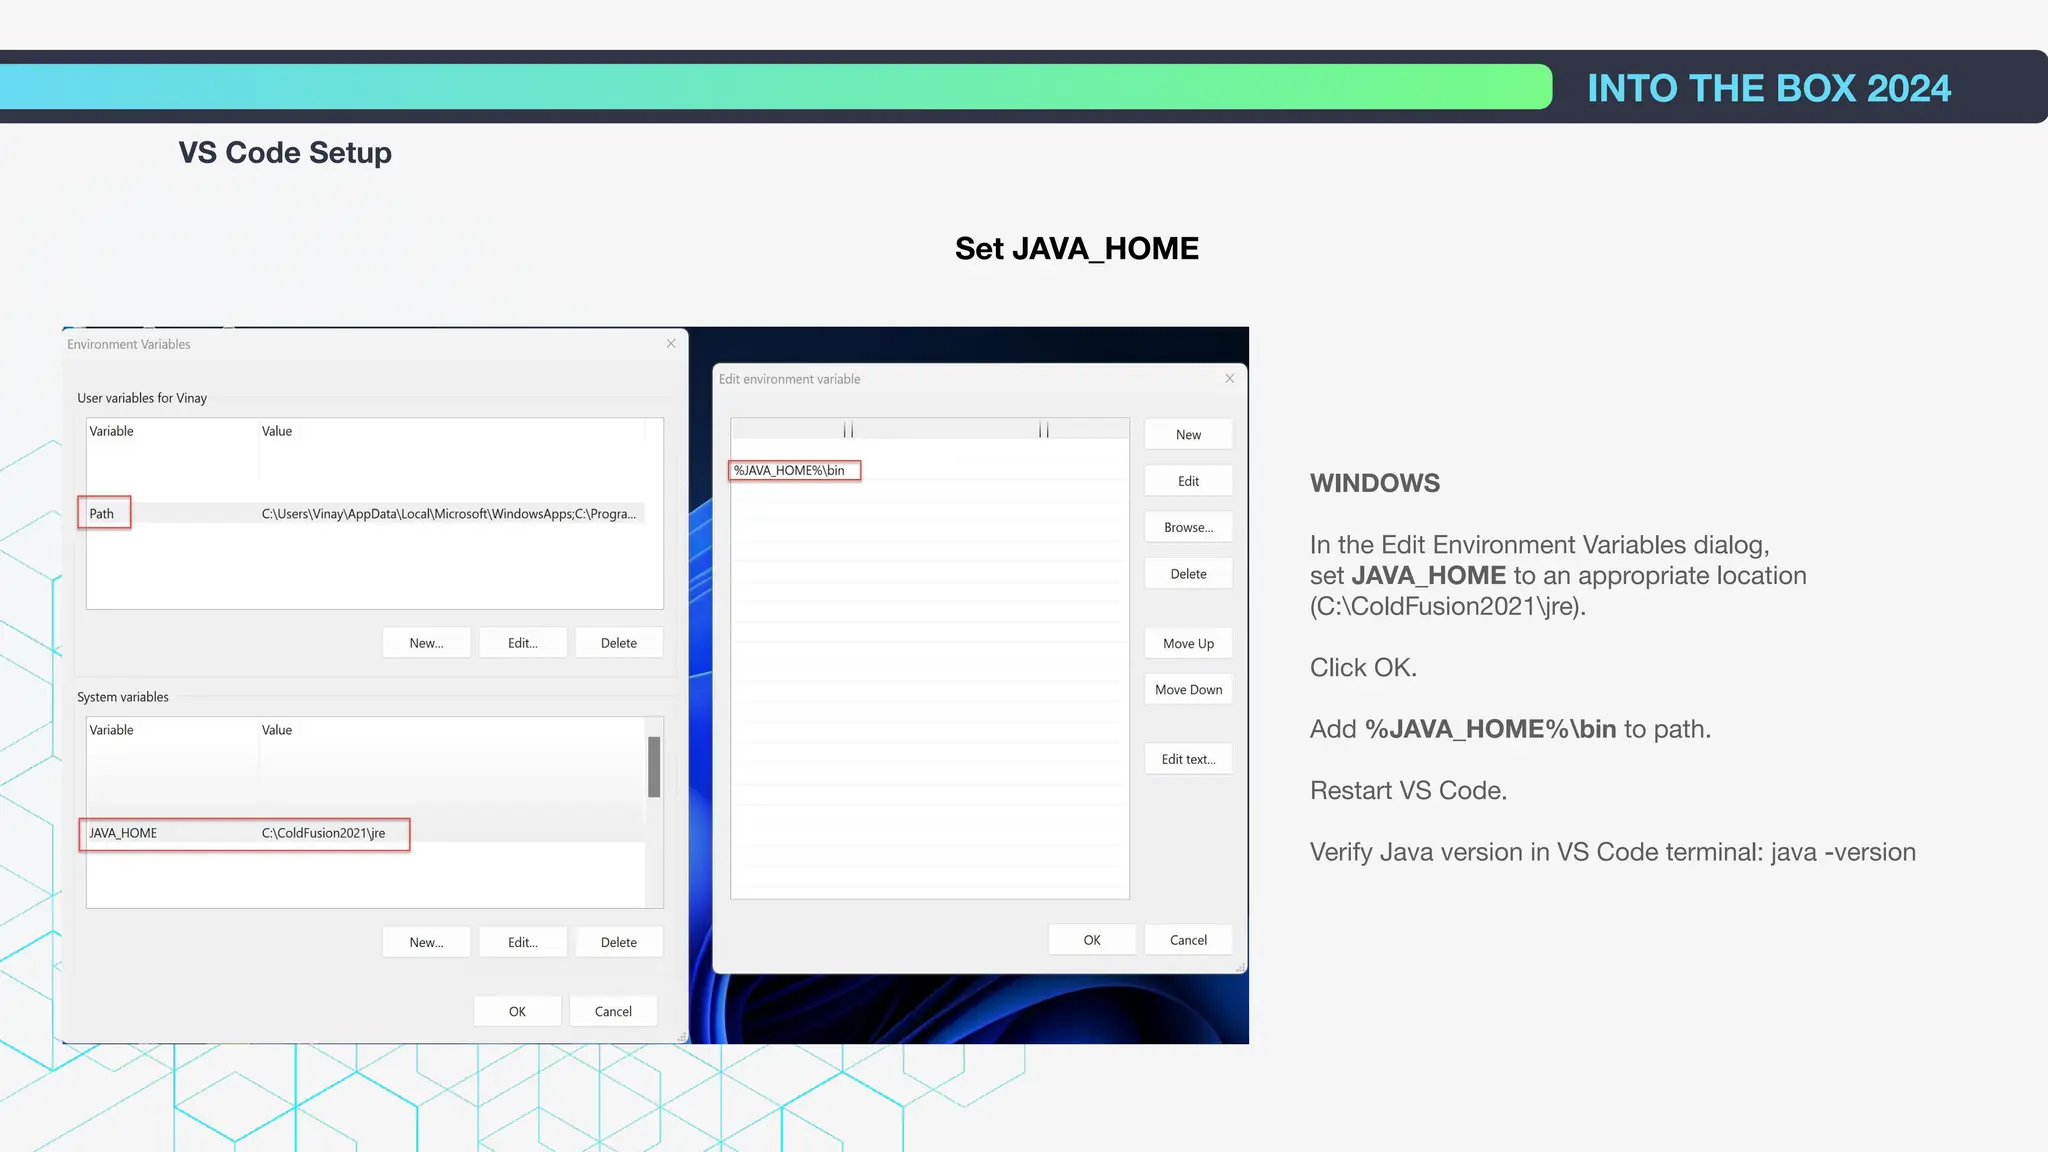Image resolution: width=2048 pixels, height=1152 pixels.
Task: Click the INTO THE BOX 2024 banner text
Action: coord(1769,88)
